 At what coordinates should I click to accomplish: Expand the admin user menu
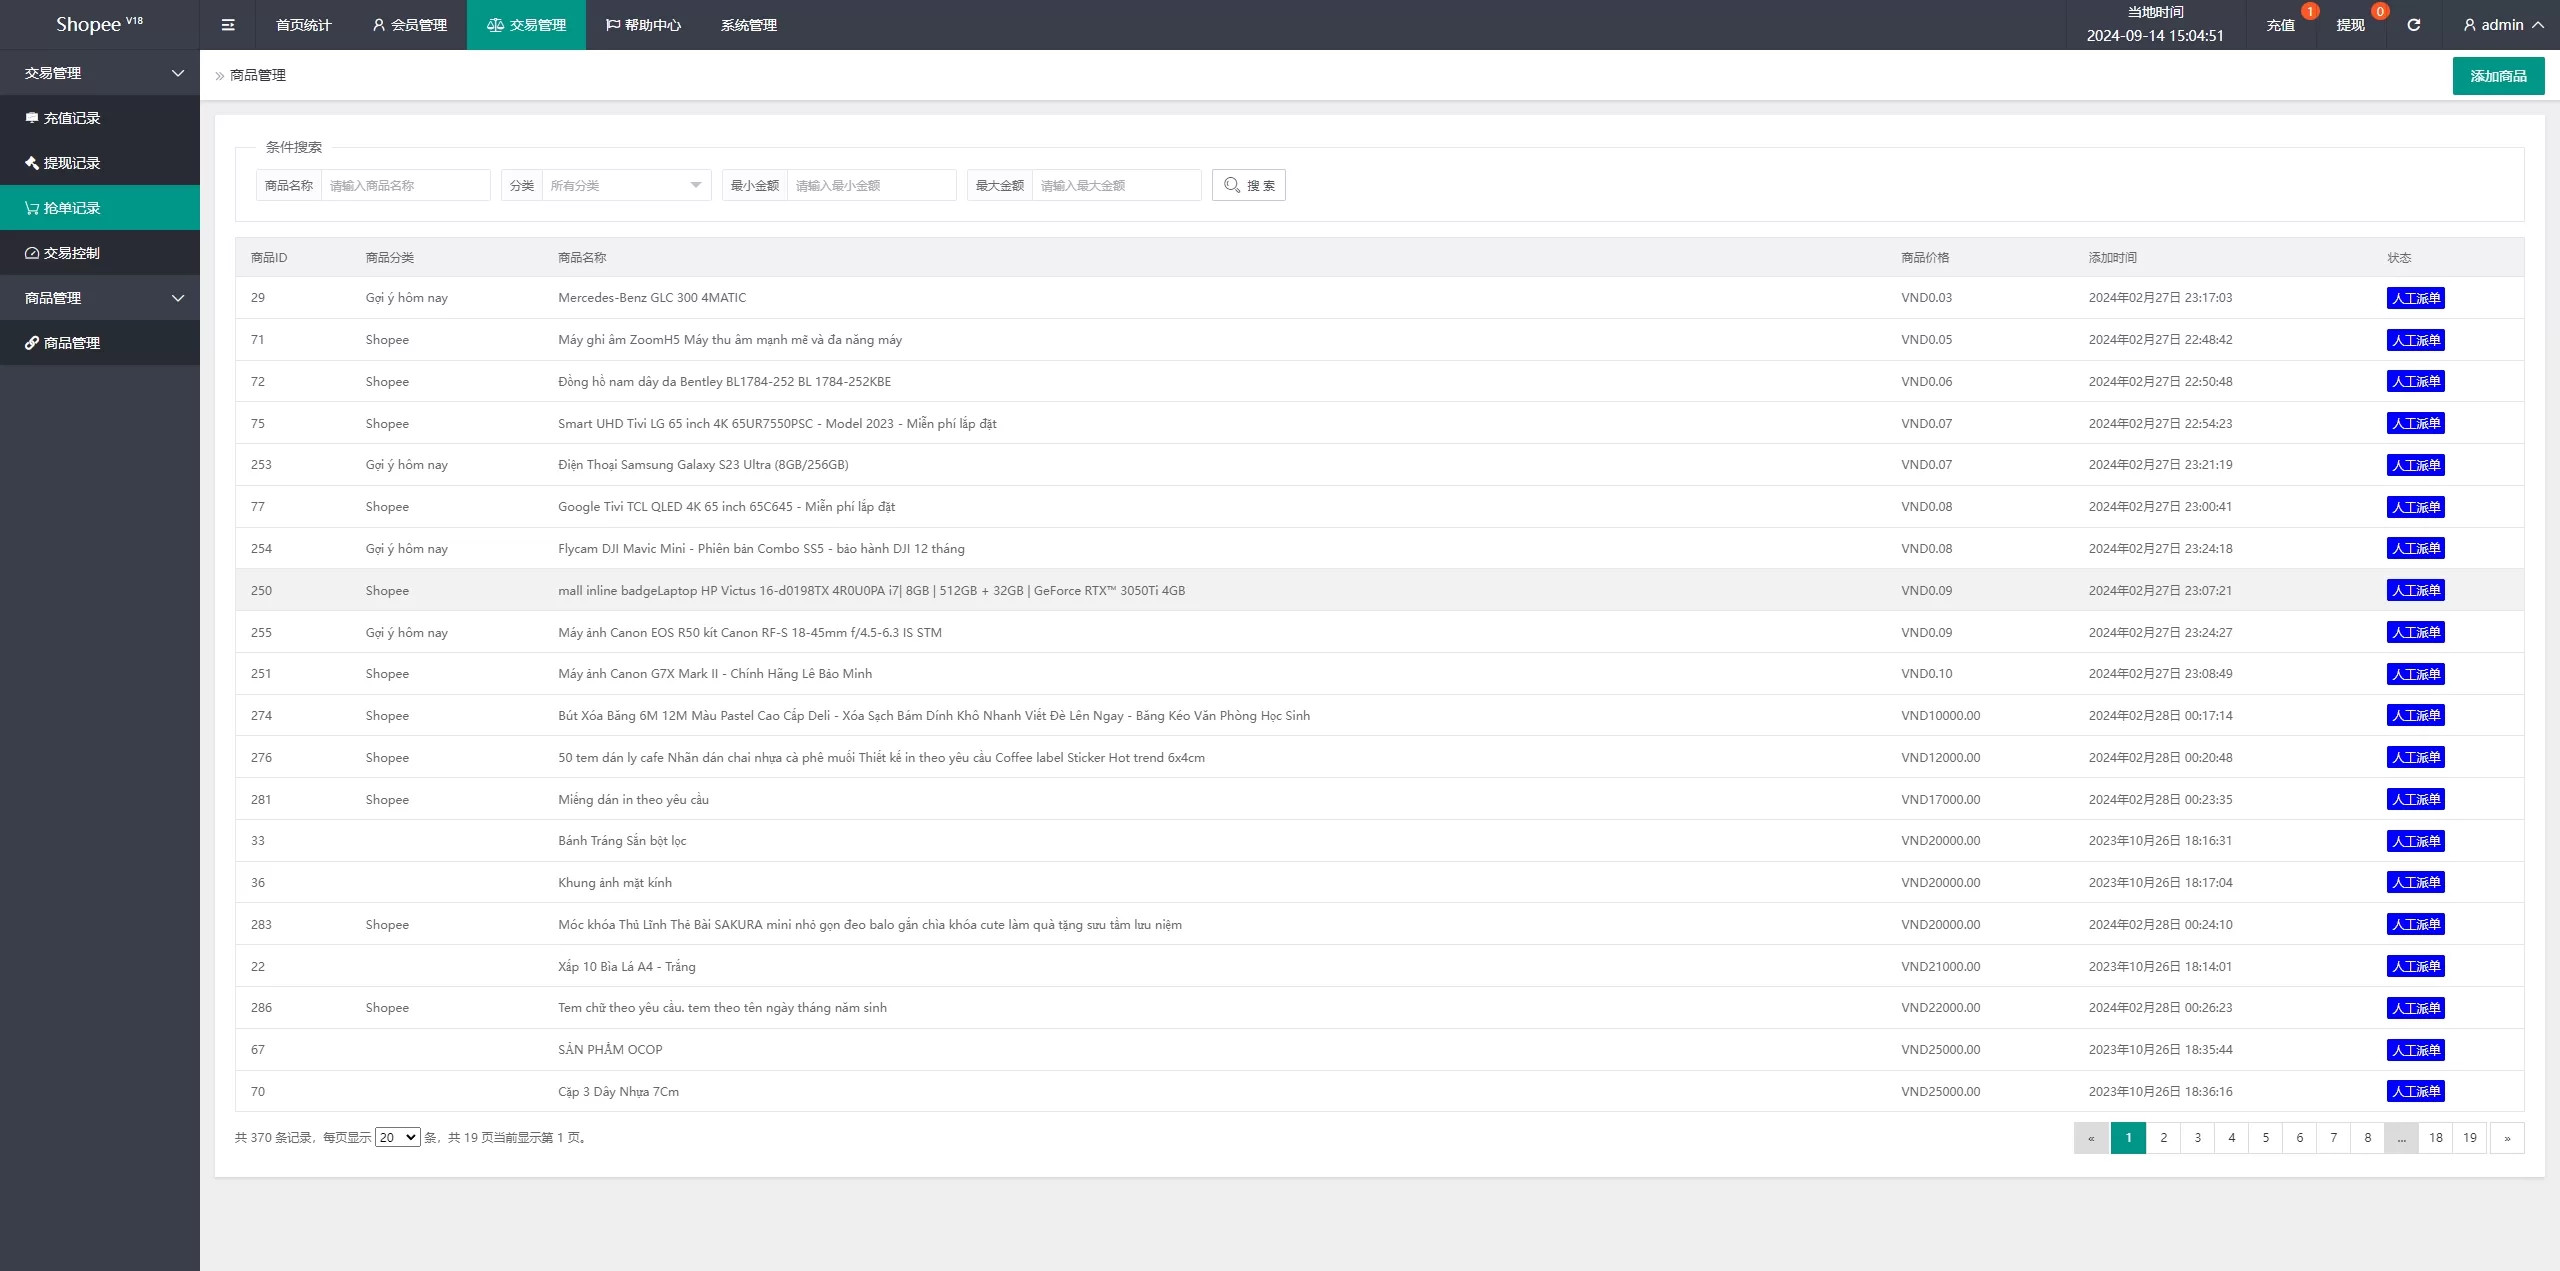(x=2503, y=25)
